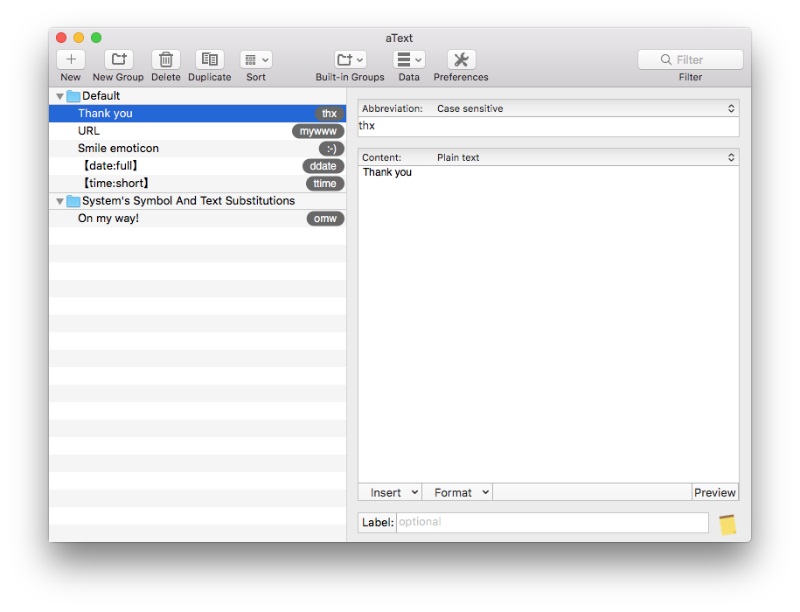Open the Format dropdown menu
800x612 pixels.
coord(457,492)
